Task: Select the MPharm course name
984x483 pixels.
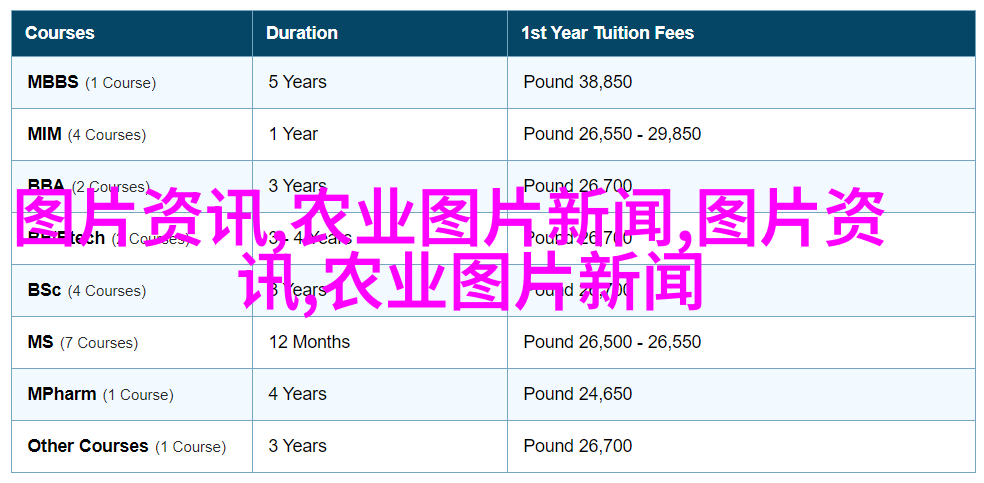Action: click(62, 395)
